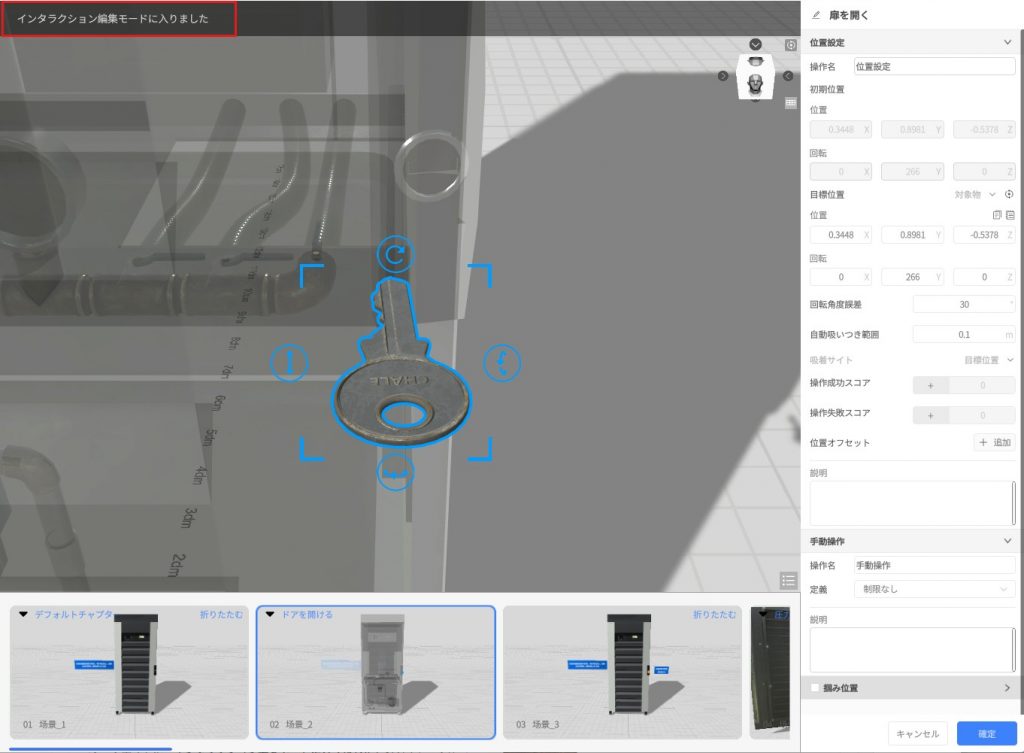Click the grid display icon in viewport
This screenshot has width=1024, height=753.
(x=790, y=102)
